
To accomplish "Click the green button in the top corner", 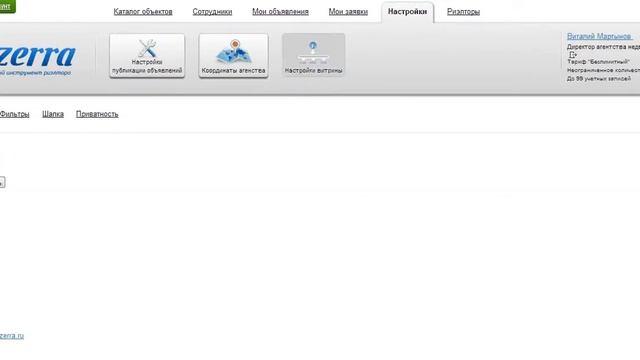I will pyautogui.click(x=7, y=6).
